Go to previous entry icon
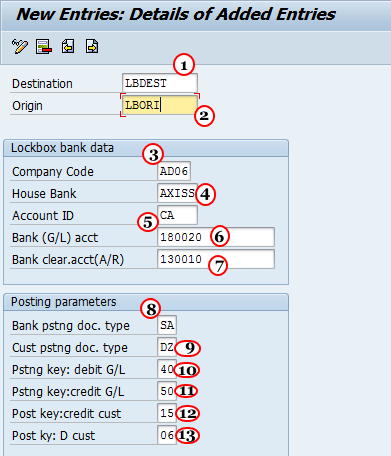This screenshot has height=456, width=391. click(68, 46)
